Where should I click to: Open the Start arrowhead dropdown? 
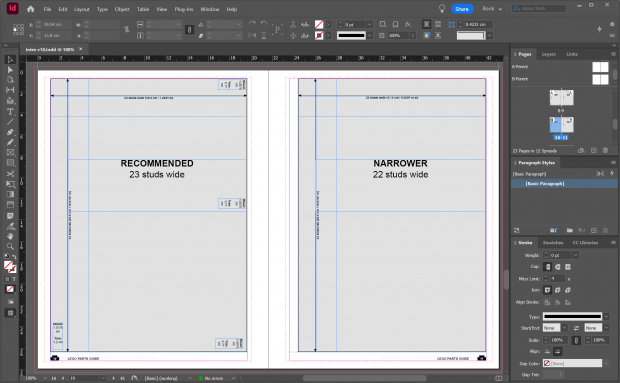(565, 328)
